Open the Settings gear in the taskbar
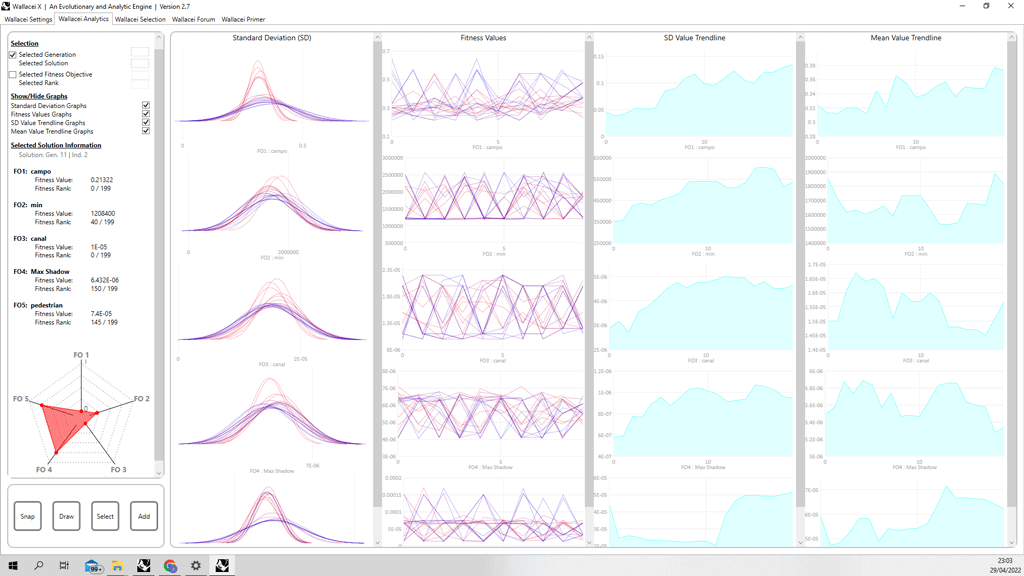This screenshot has width=1024, height=576. [x=197, y=566]
